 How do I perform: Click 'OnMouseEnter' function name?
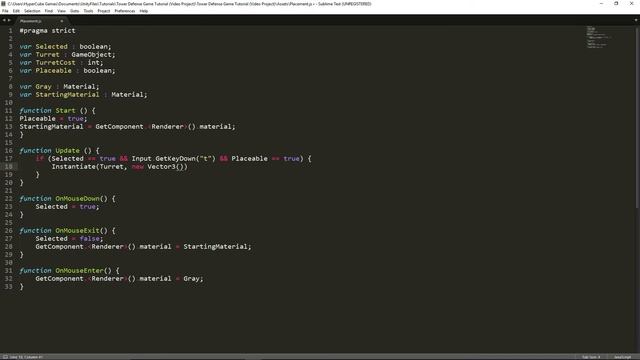(80, 271)
